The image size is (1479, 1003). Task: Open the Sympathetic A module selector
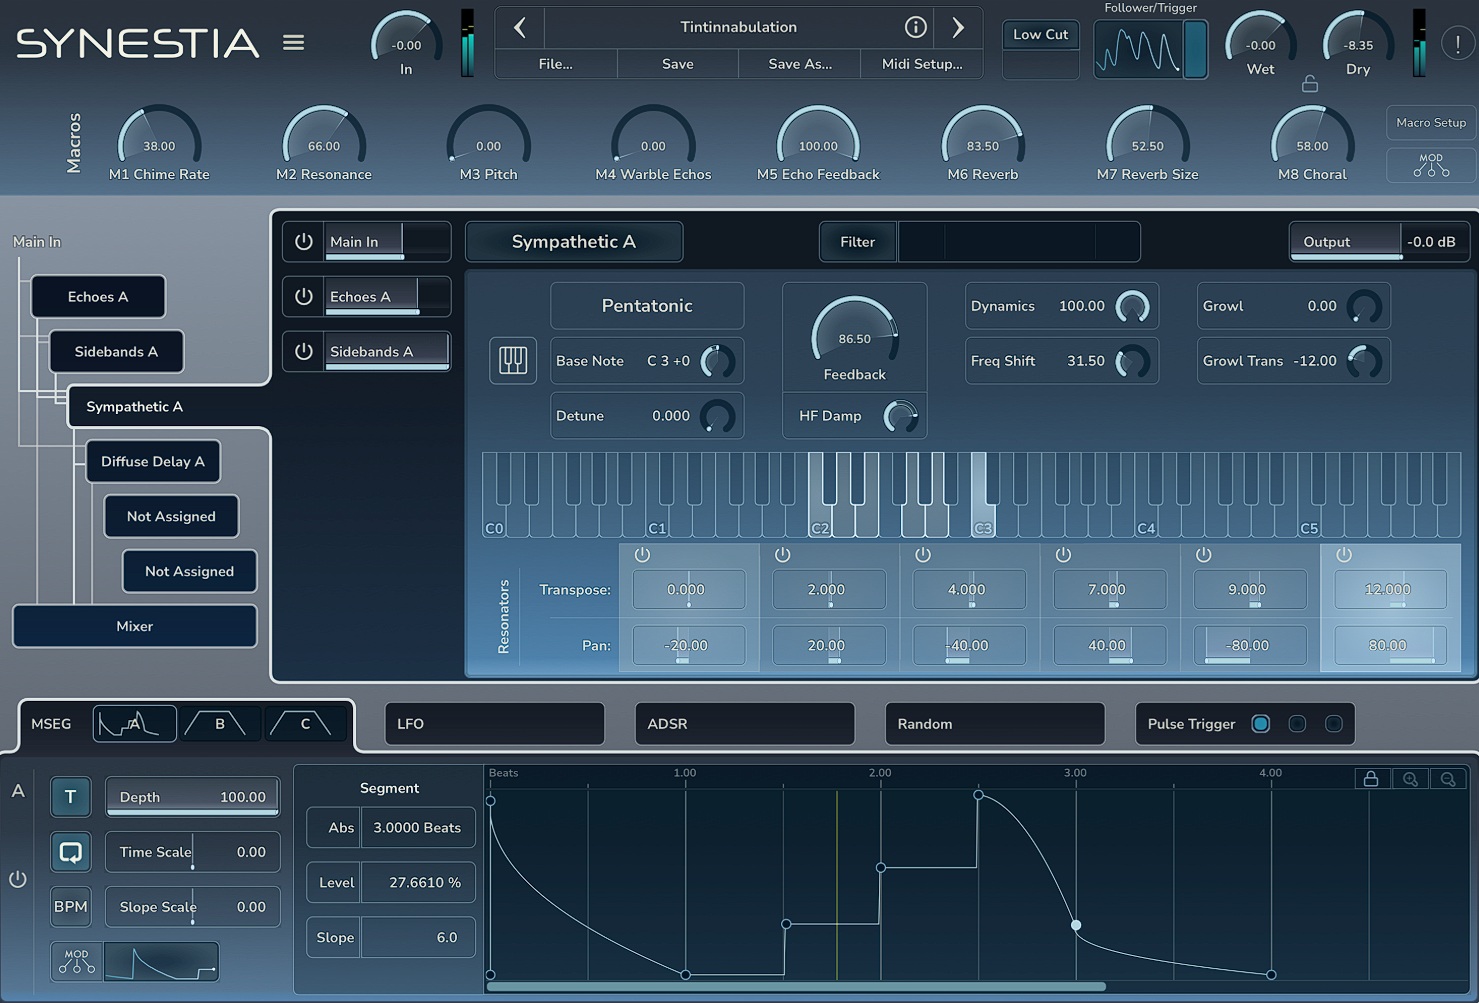574,241
